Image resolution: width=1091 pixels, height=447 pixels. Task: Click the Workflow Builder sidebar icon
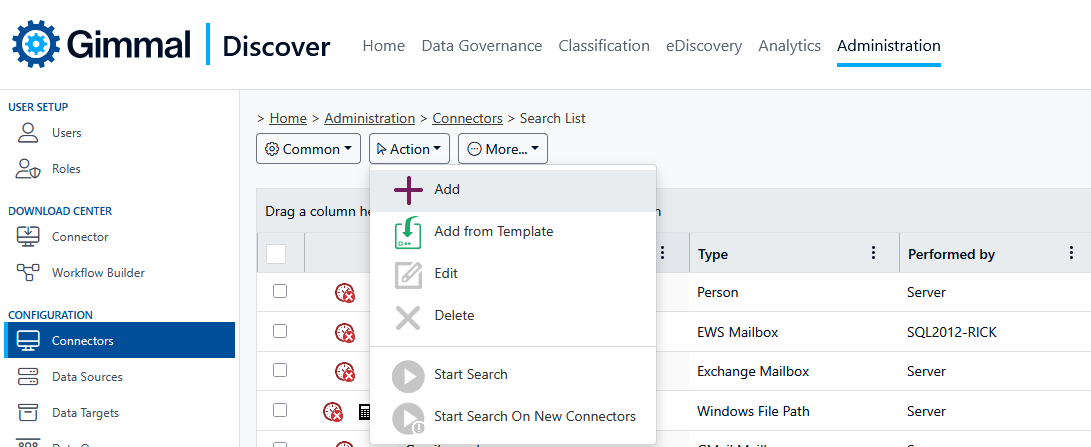[x=28, y=273]
